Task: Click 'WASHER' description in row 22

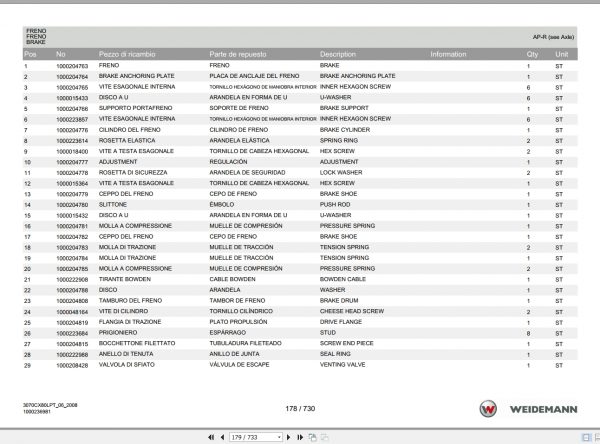Action: coord(333,290)
